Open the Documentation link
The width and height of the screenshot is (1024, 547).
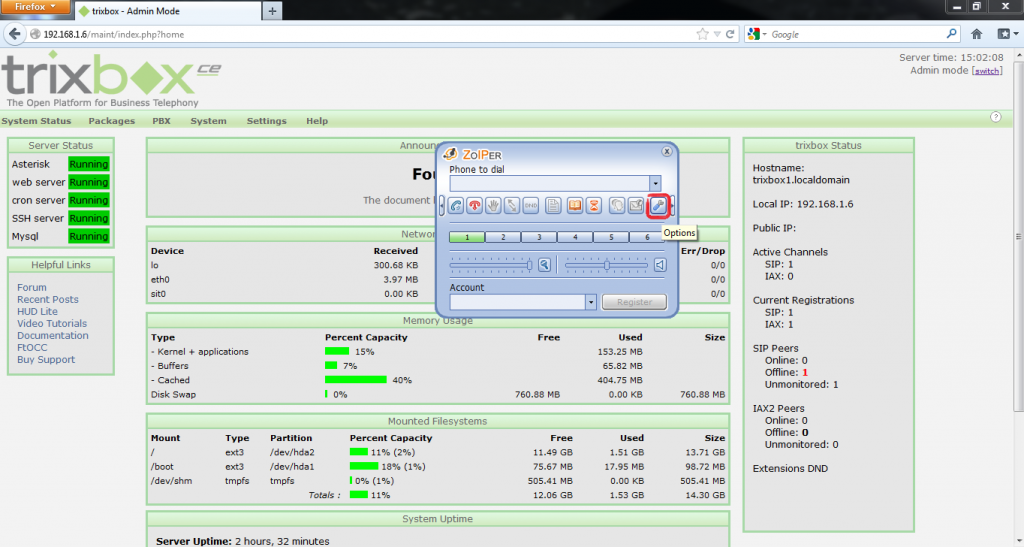click(x=53, y=336)
